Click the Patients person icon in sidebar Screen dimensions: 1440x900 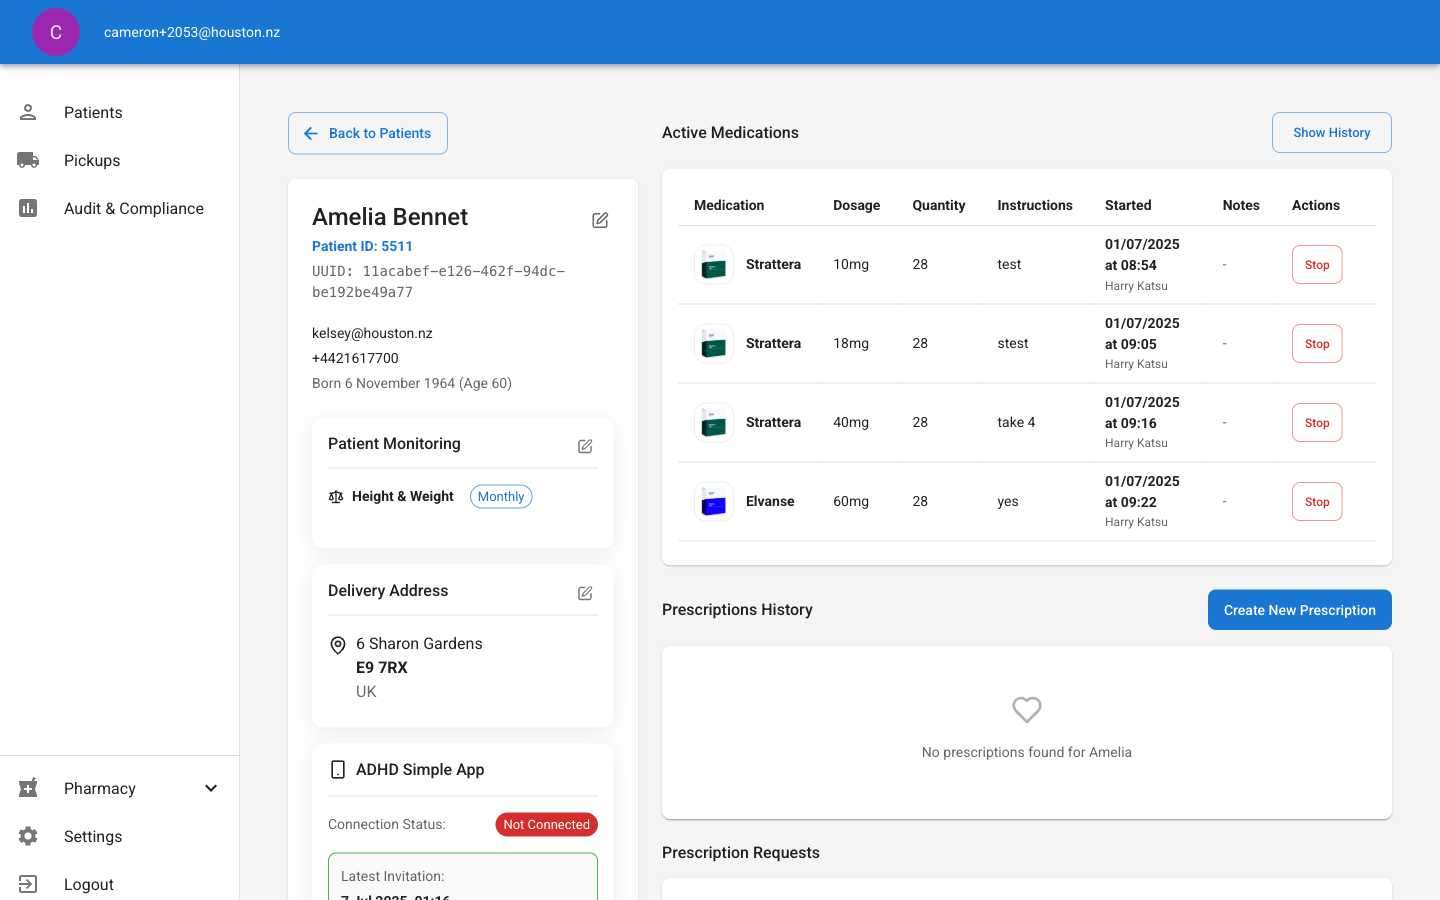point(28,112)
